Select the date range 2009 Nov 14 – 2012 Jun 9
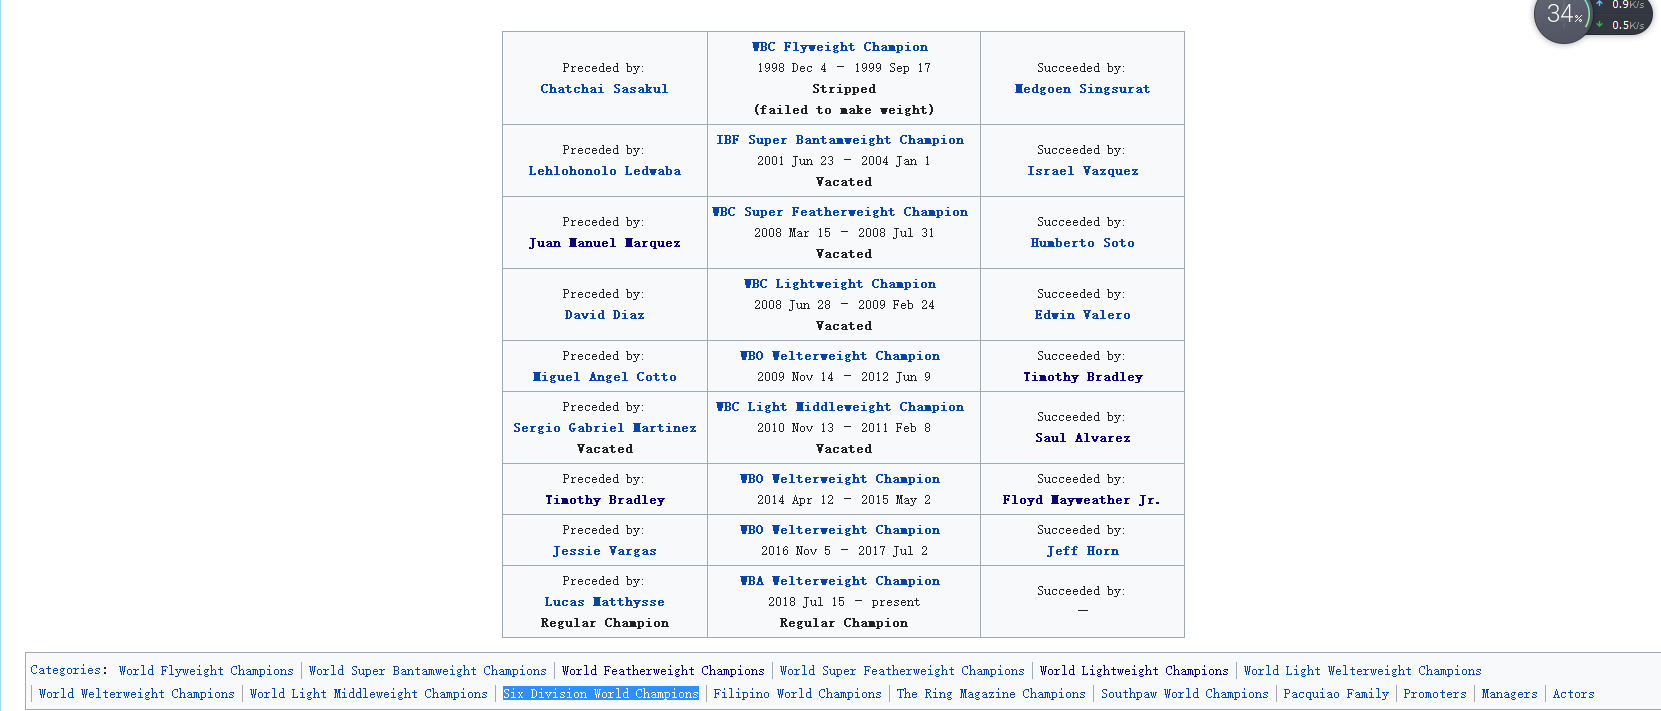This screenshot has height=711, width=1661. click(844, 377)
